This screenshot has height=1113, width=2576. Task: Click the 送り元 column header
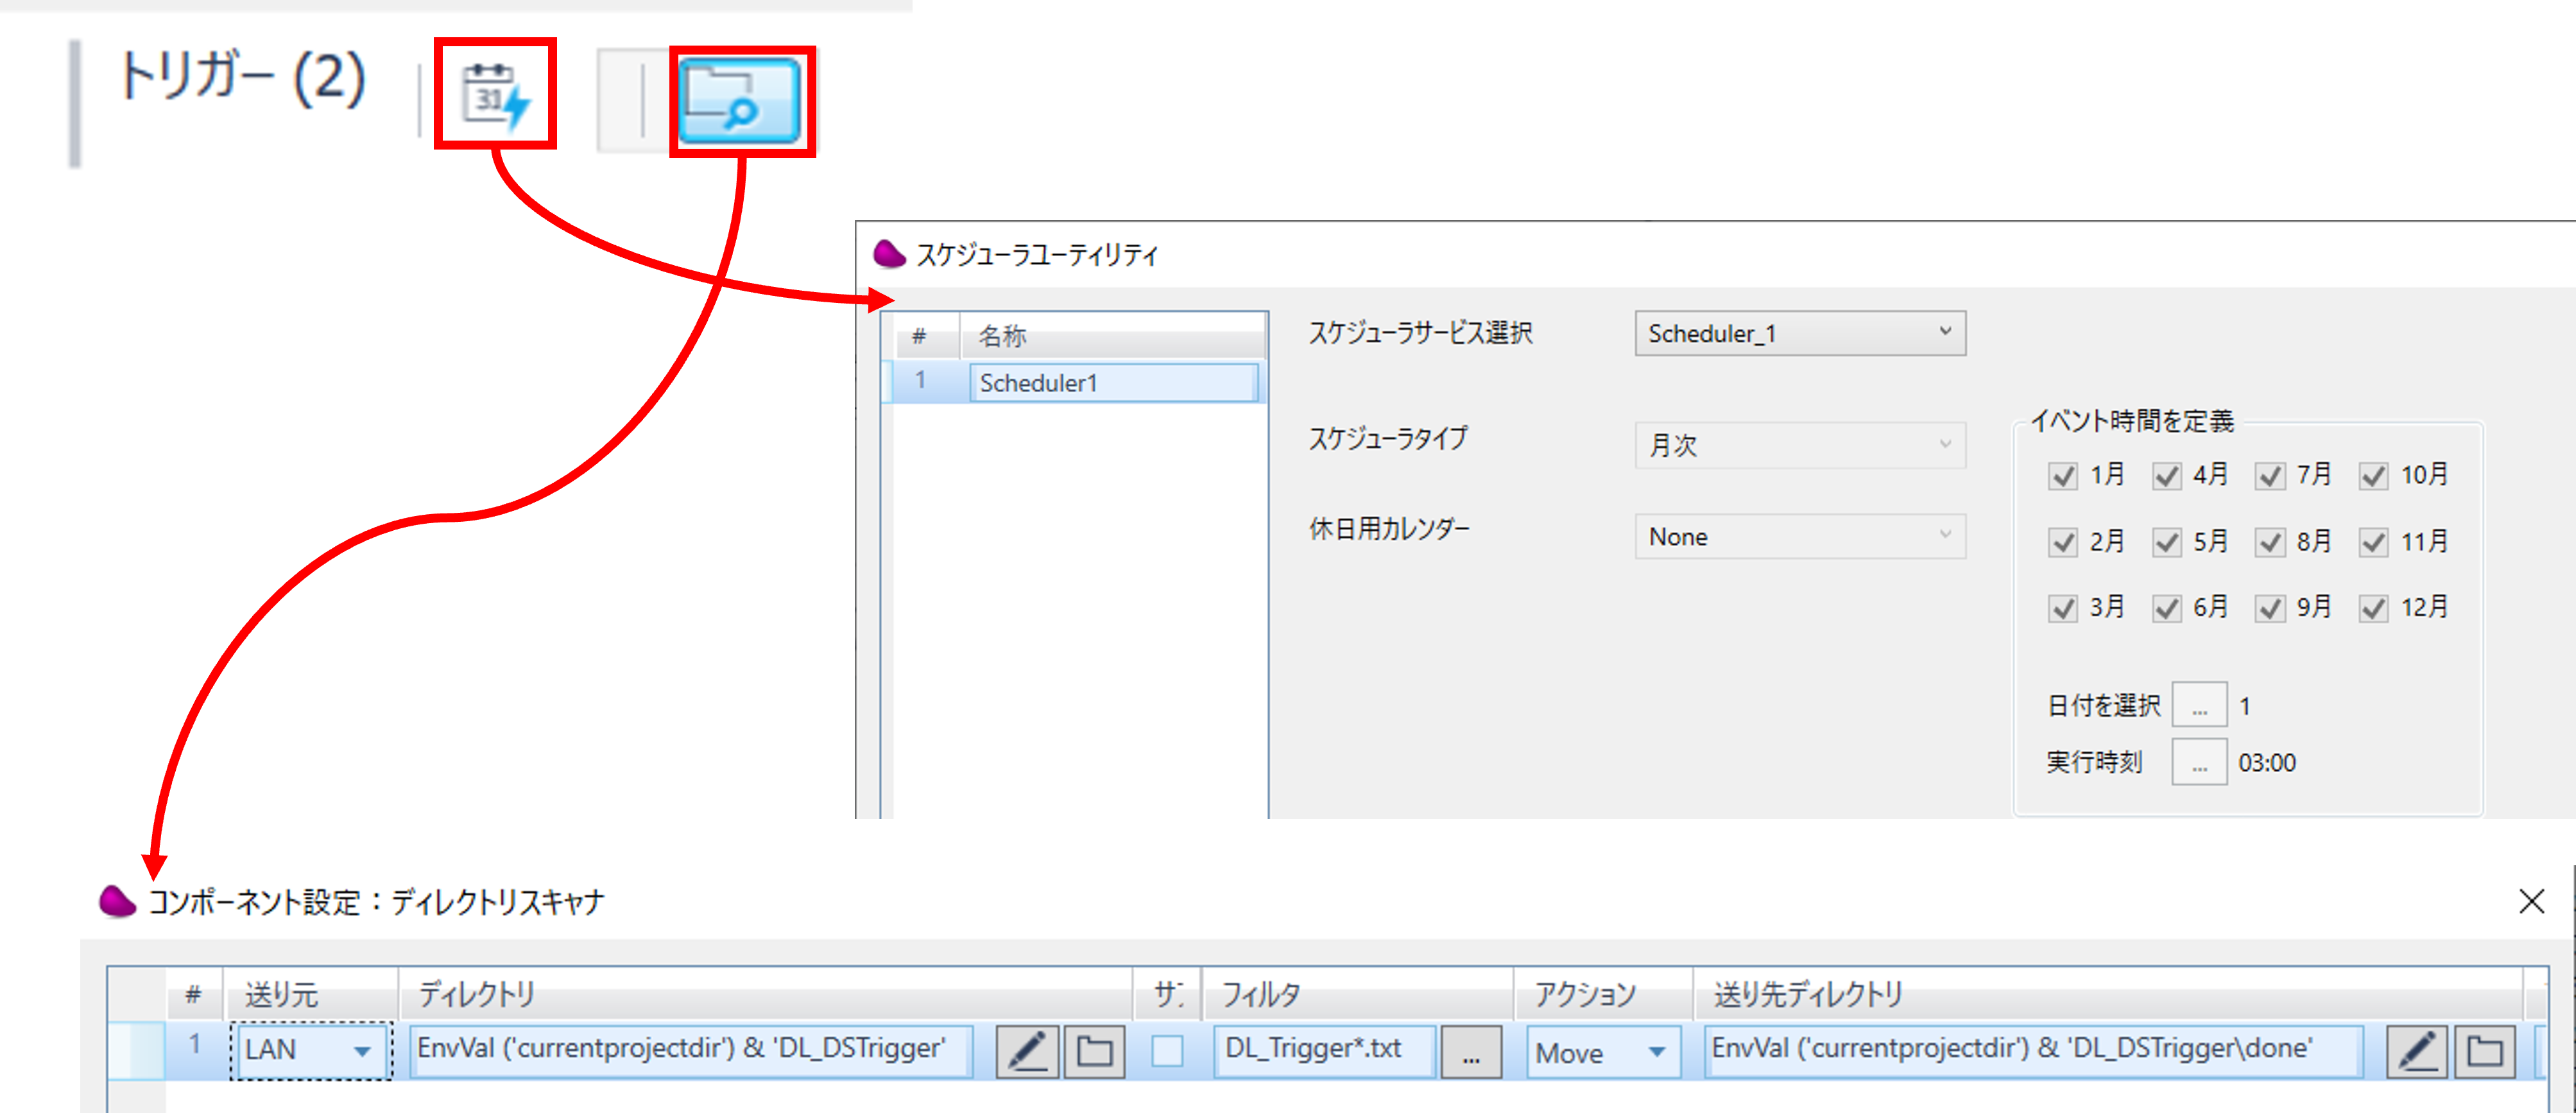311,994
